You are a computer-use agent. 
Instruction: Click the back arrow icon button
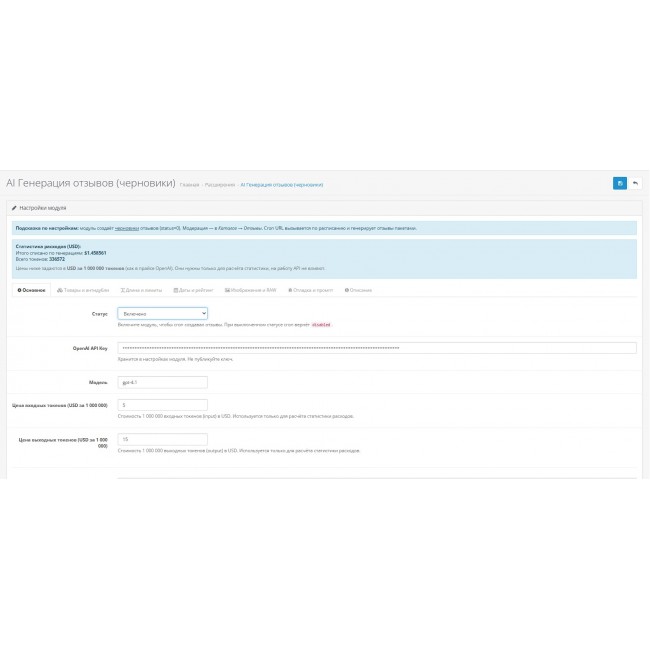[x=635, y=183]
